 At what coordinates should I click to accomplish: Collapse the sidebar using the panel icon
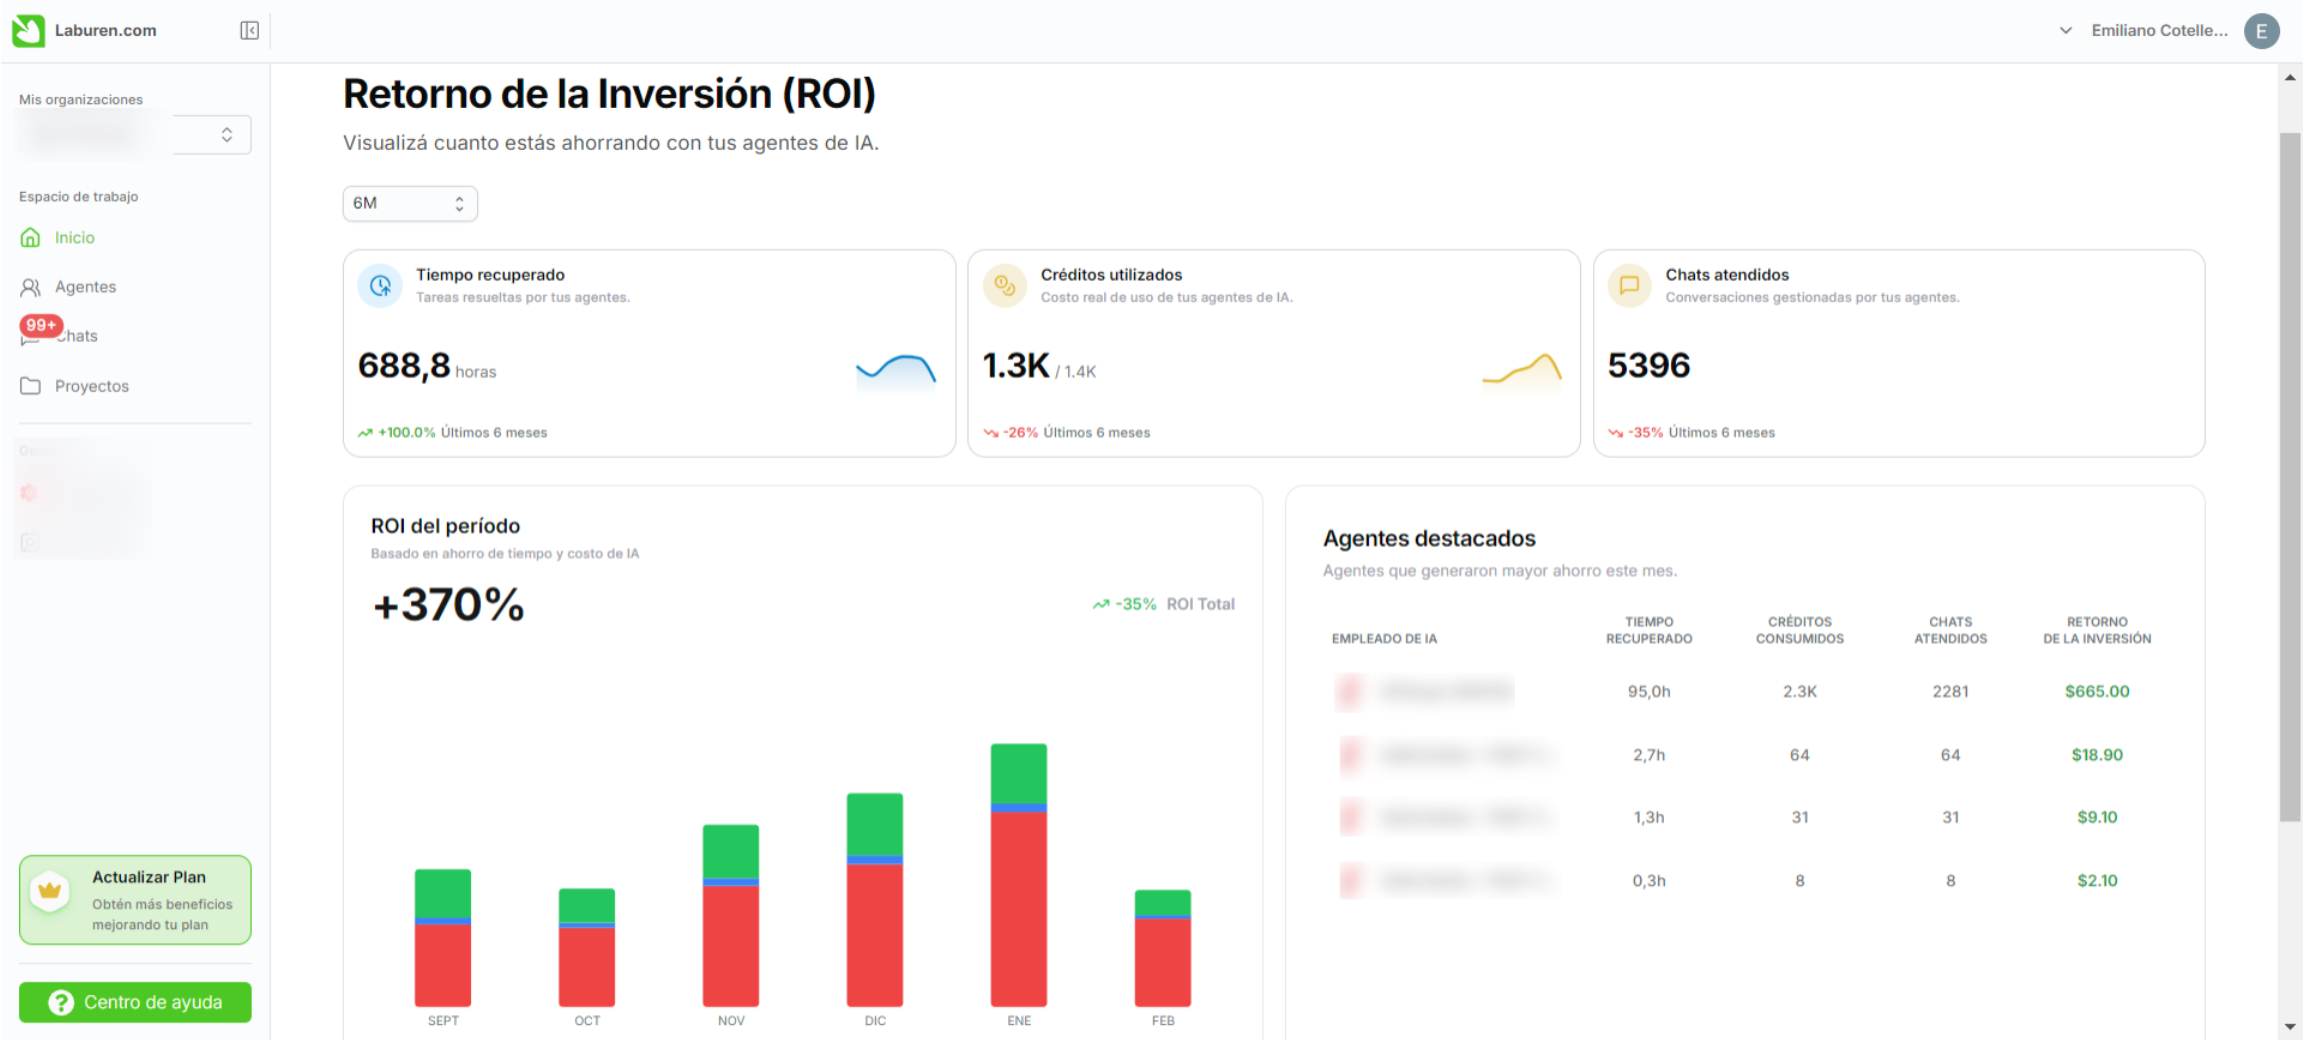[x=249, y=31]
